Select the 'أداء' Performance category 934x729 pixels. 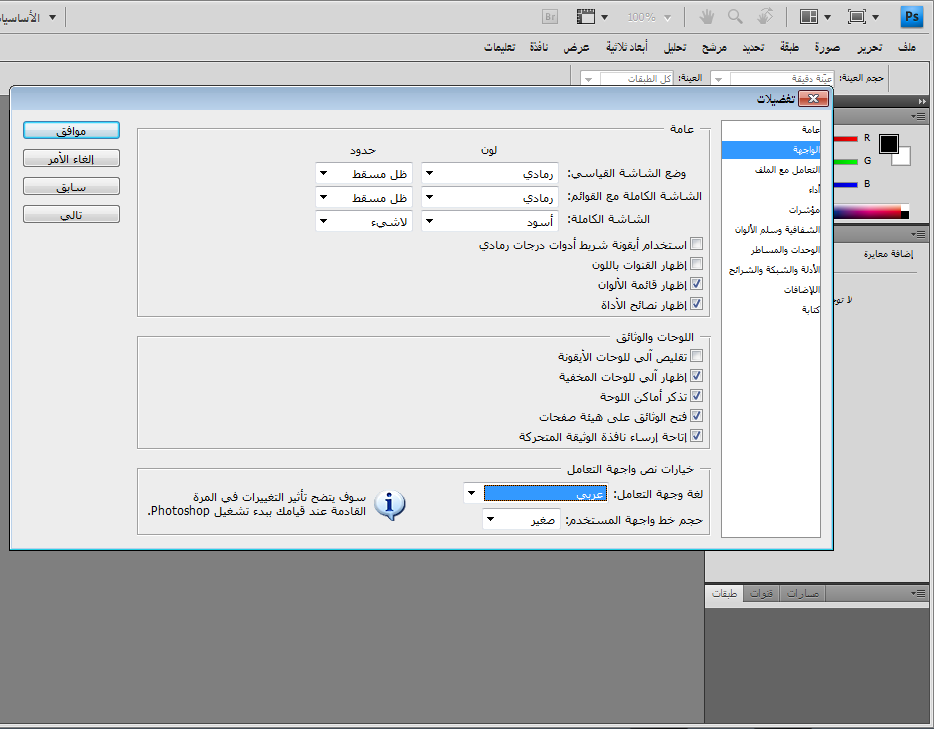[x=771, y=189]
